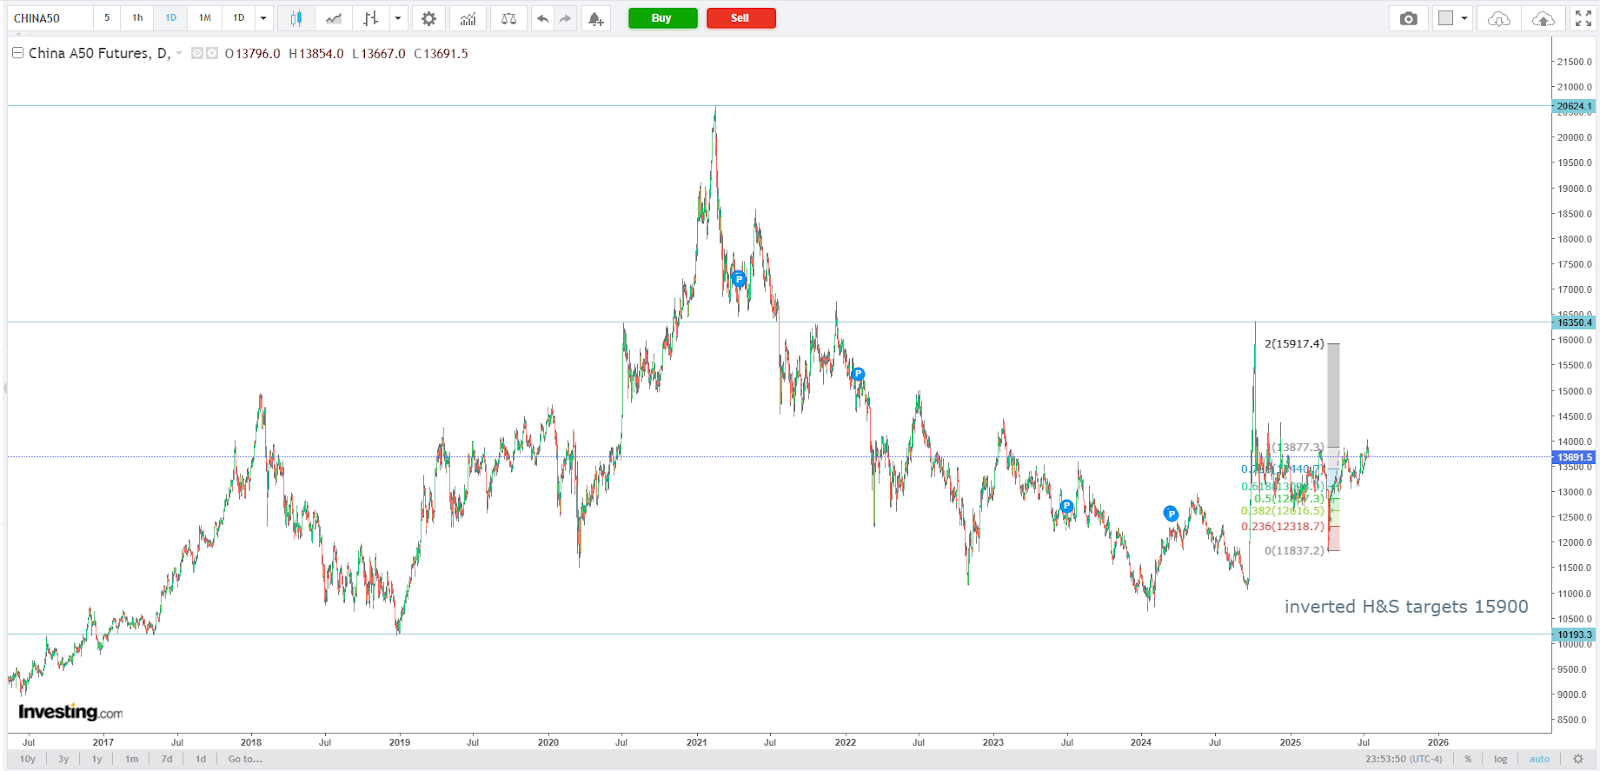Save chart layout to cloud
Screen dimensions: 1600x771
[1543, 18]
